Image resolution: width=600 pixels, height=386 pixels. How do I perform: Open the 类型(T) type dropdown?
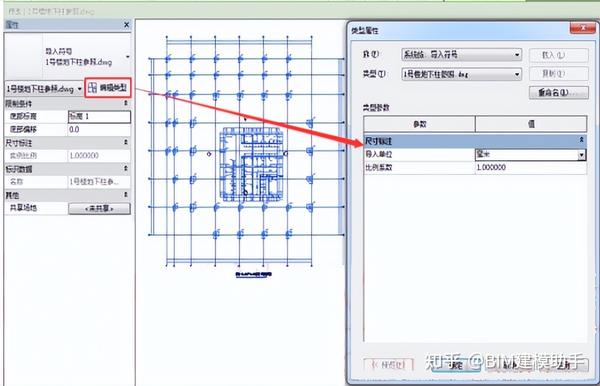(x=461, y=74)
